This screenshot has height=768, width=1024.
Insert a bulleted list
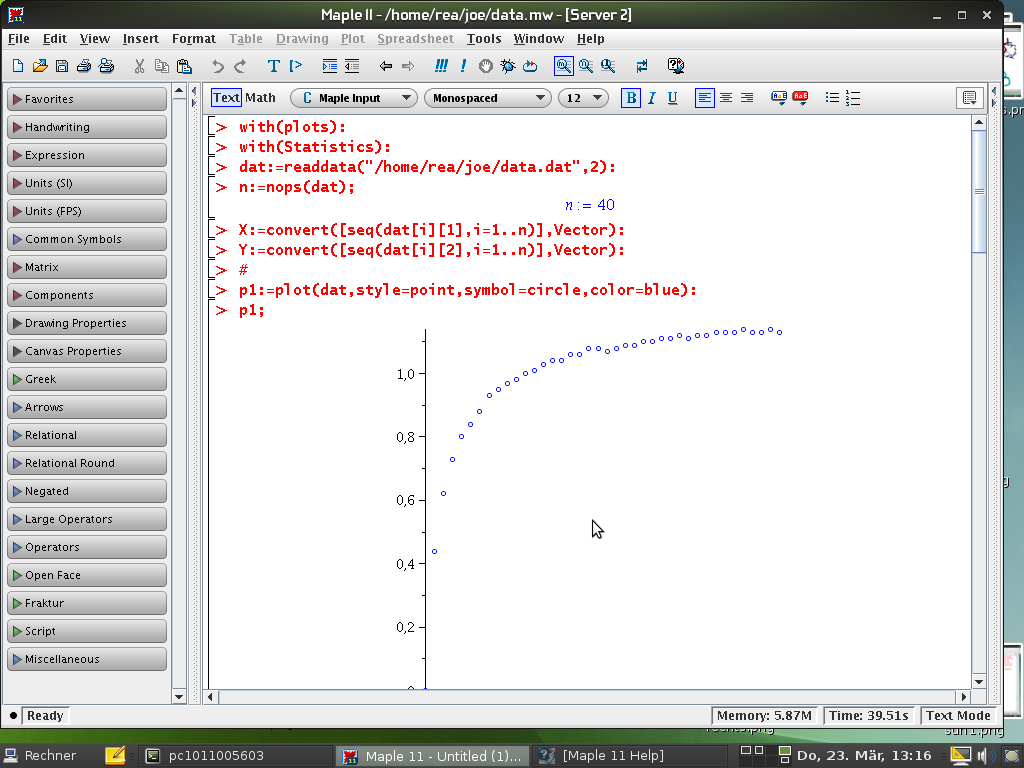click(832, 98)
